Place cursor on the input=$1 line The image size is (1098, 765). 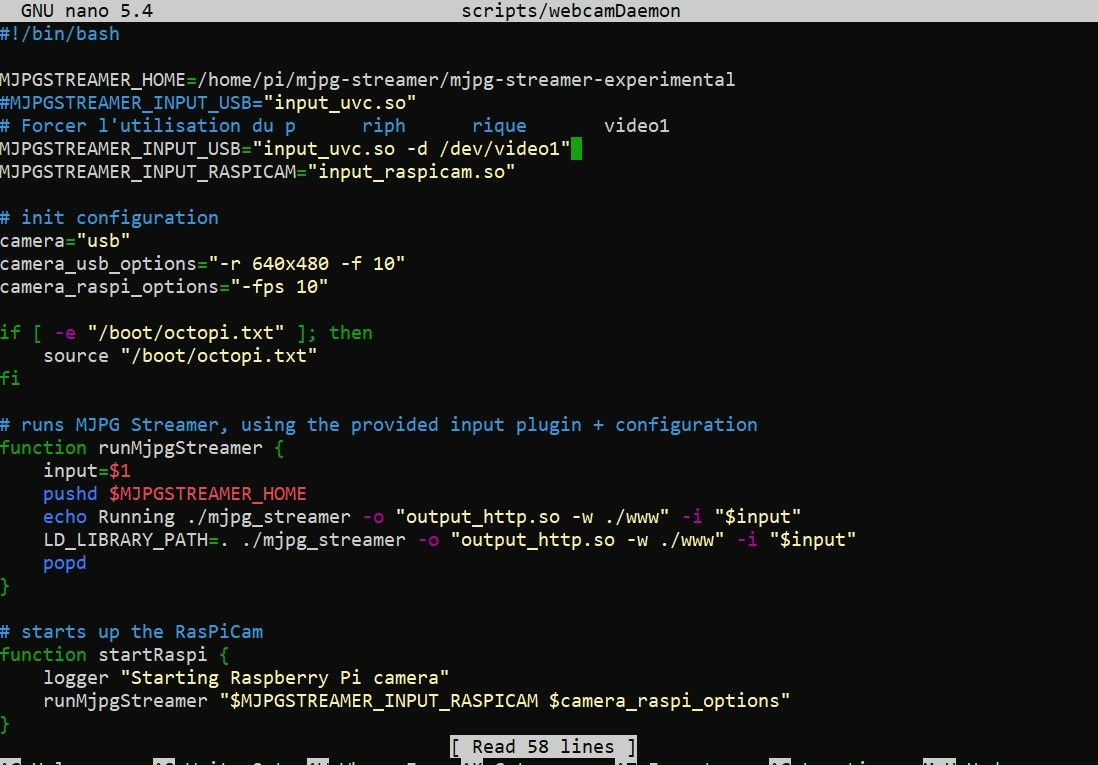(87, 471)
